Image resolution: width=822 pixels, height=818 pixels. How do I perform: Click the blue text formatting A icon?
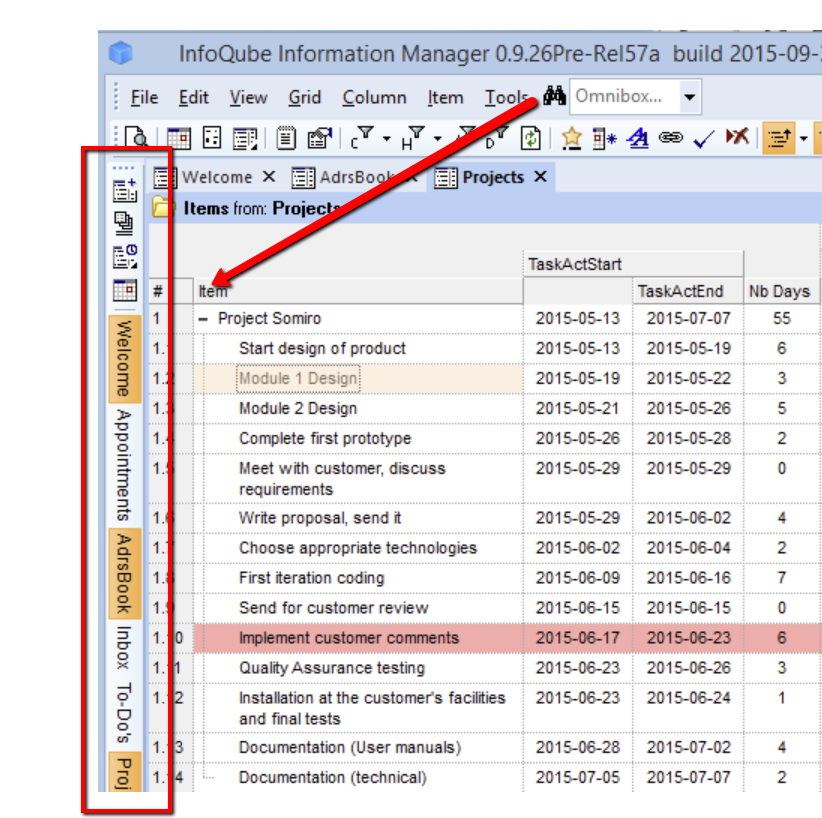coord(637,138)
